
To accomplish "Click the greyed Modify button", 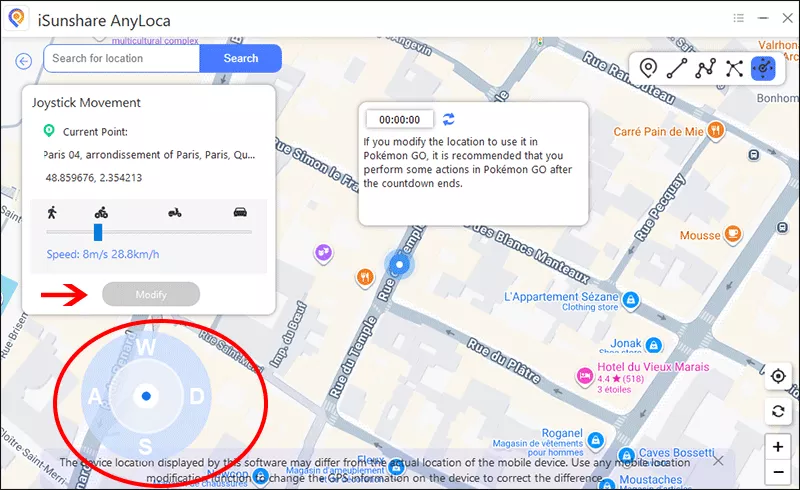I will point(151,294).
